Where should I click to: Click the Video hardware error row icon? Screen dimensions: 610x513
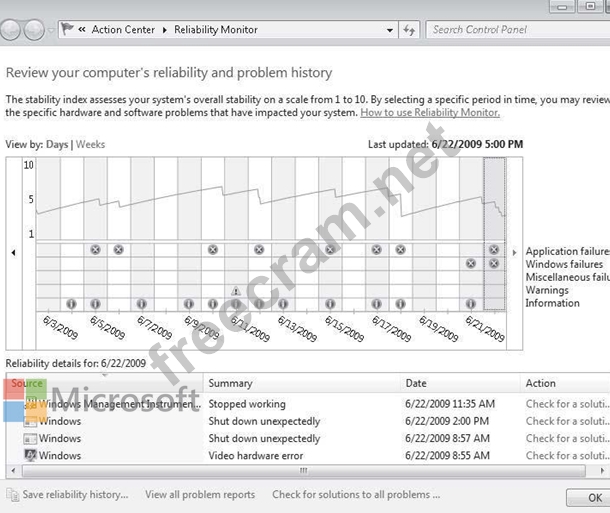click(x=30, y=455)
